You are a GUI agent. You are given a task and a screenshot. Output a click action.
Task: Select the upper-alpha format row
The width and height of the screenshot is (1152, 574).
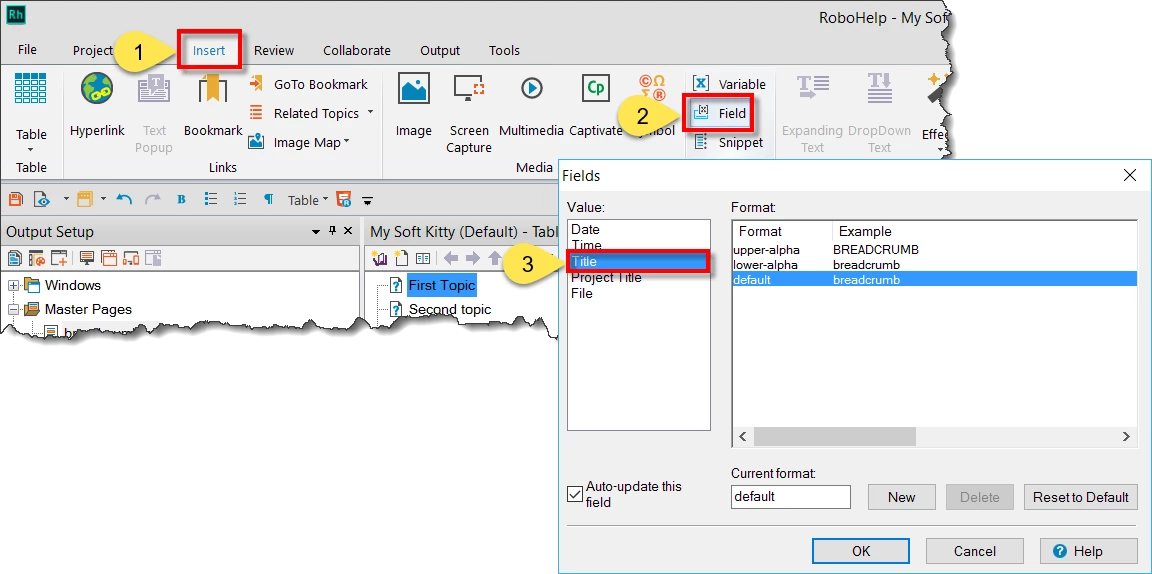(934, 250)
